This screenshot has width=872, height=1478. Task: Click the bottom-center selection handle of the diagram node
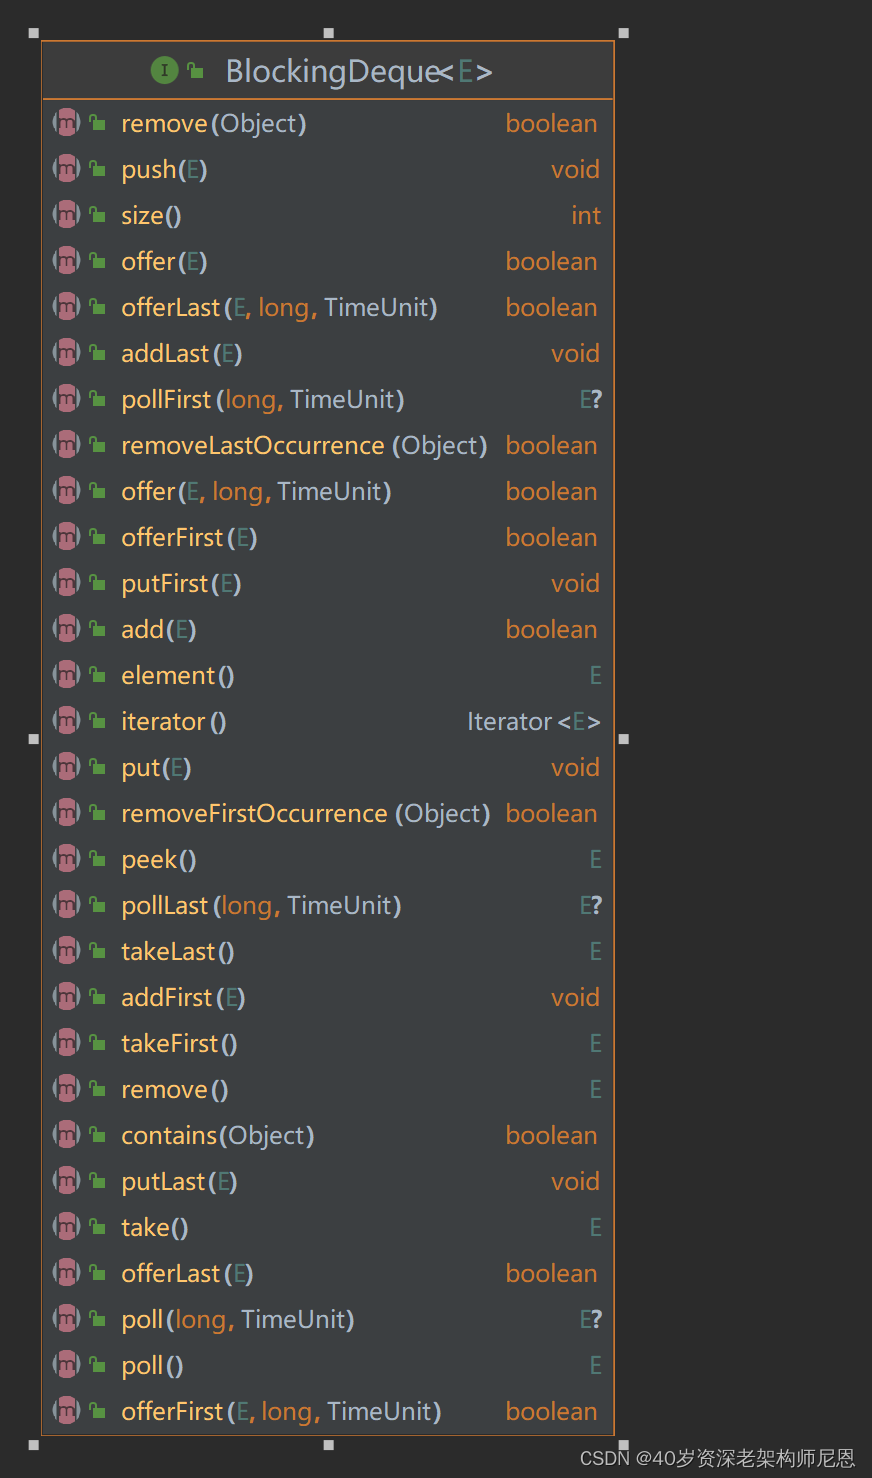(x=329, y=1445)
